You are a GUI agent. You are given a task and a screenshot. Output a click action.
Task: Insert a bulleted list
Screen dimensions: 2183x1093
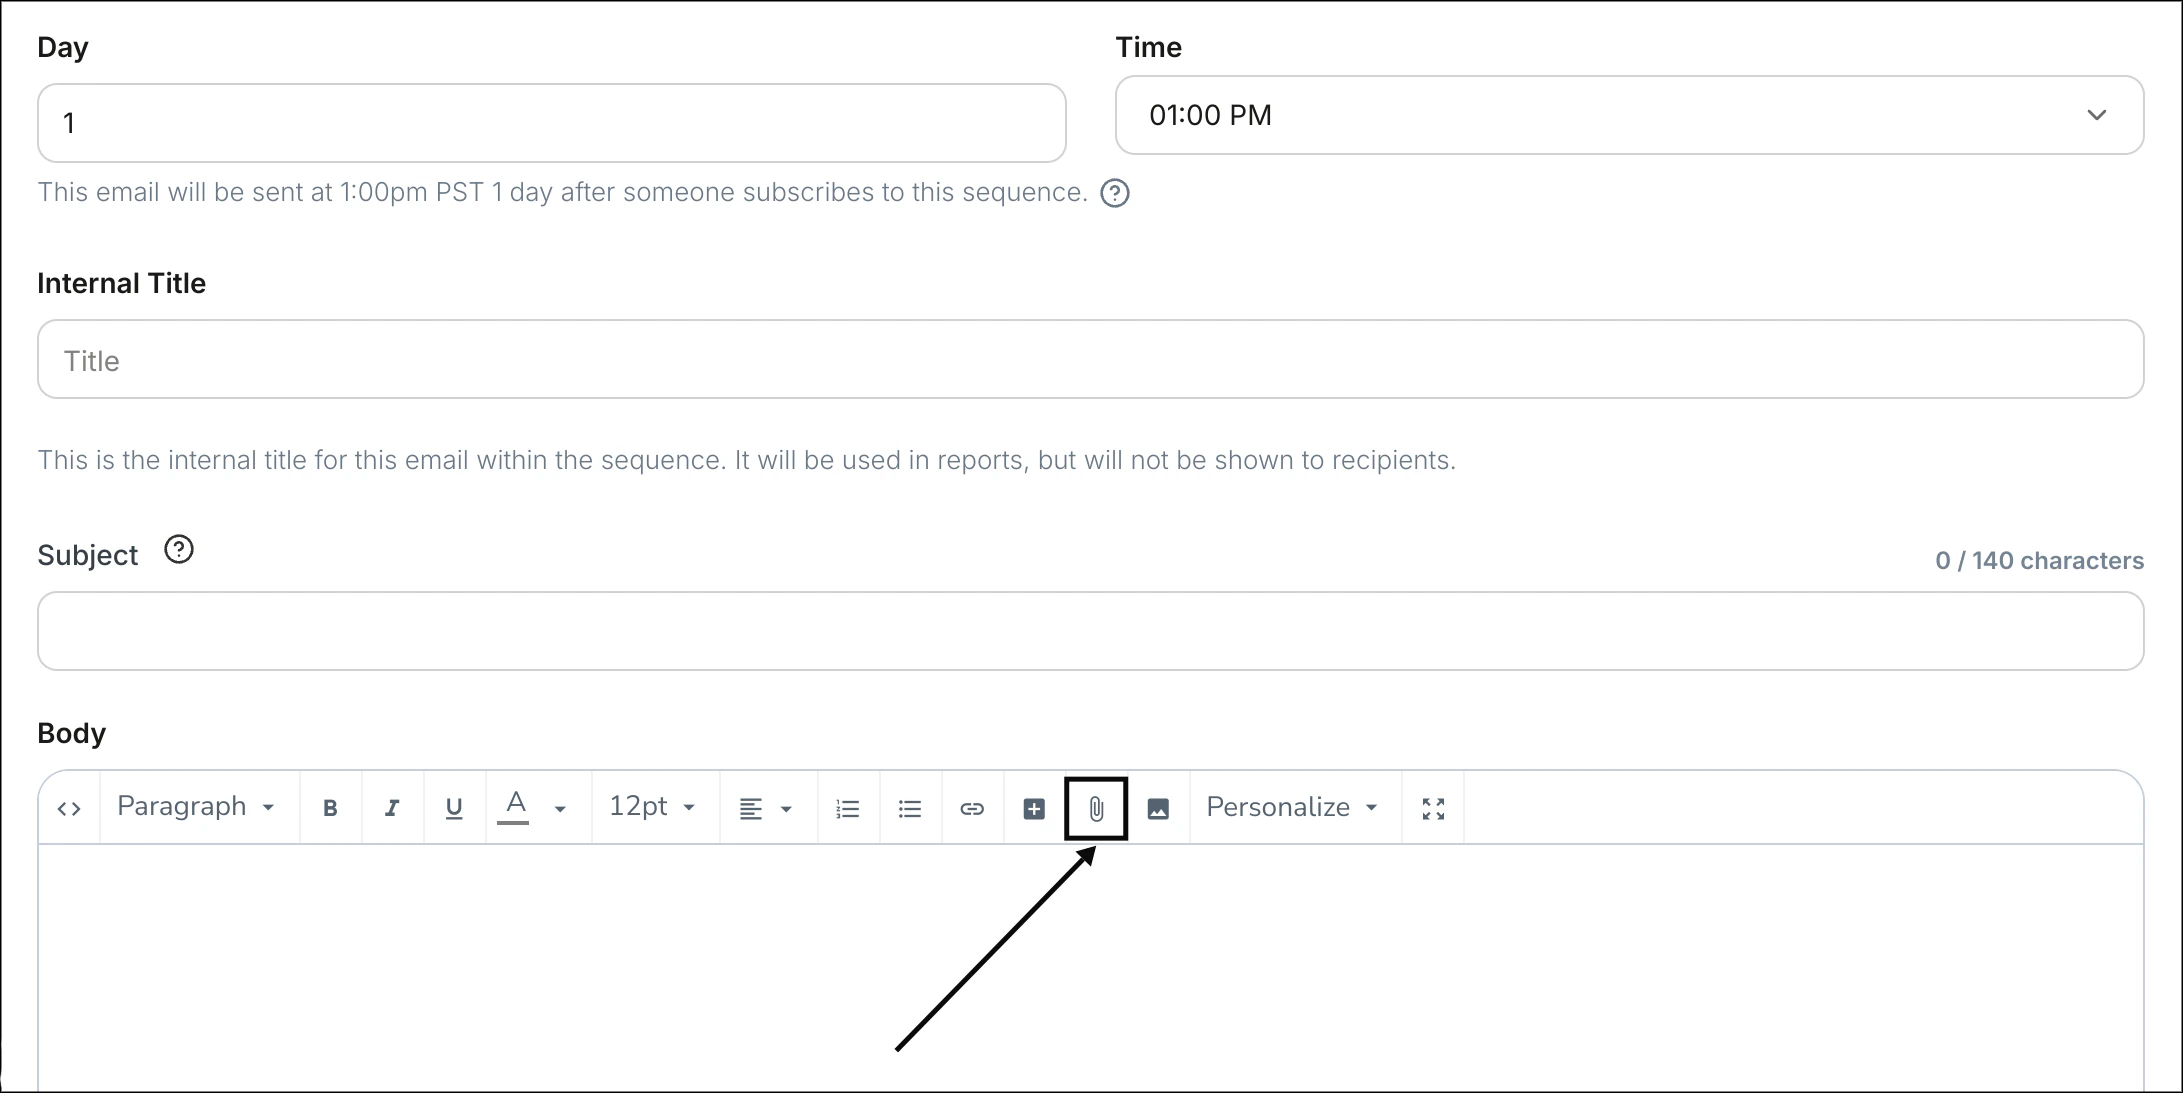pos(909,807)
